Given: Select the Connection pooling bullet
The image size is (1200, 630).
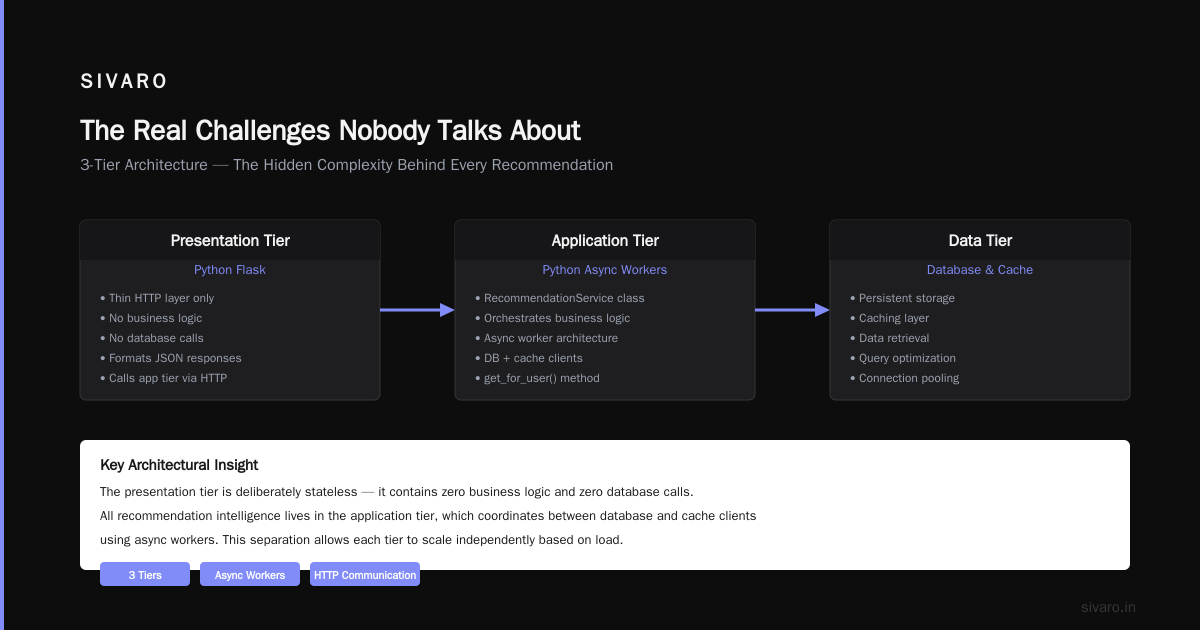Looking at the screenshot, I should tap(904, 378).
